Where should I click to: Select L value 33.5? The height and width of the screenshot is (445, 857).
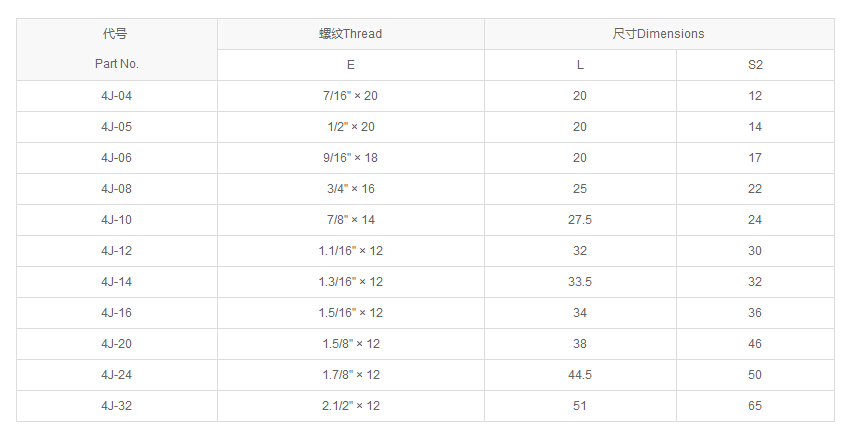[580, 282]
